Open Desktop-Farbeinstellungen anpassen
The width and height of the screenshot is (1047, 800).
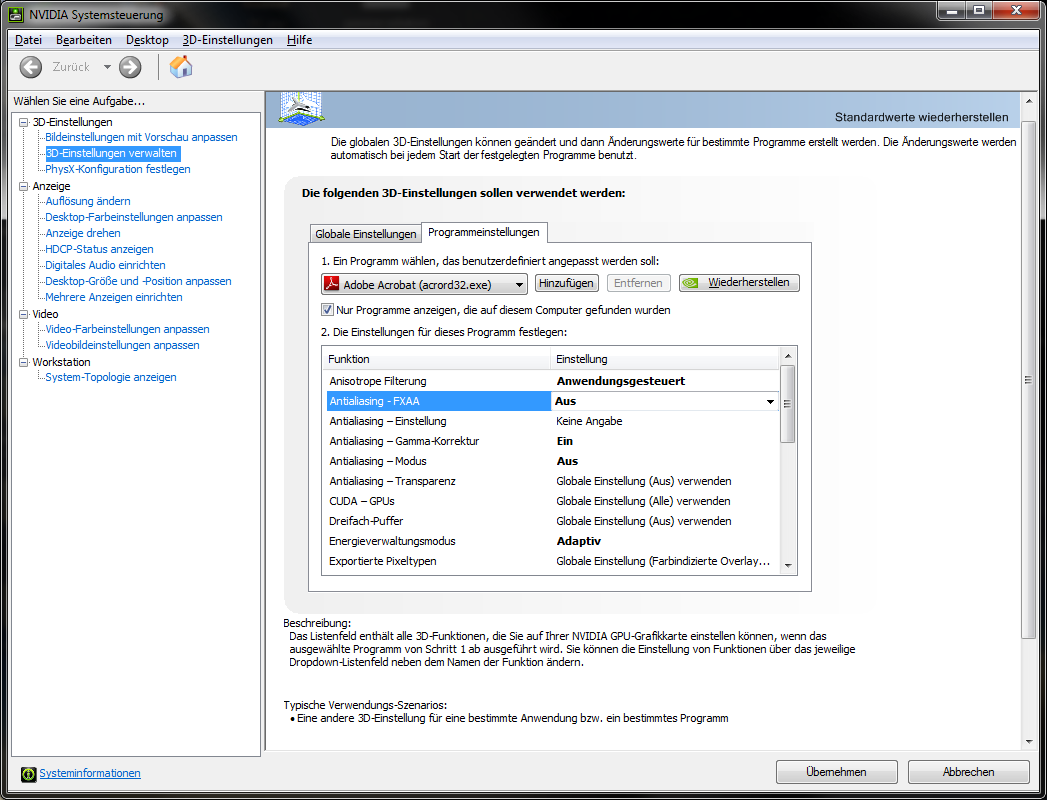point(134,217)
